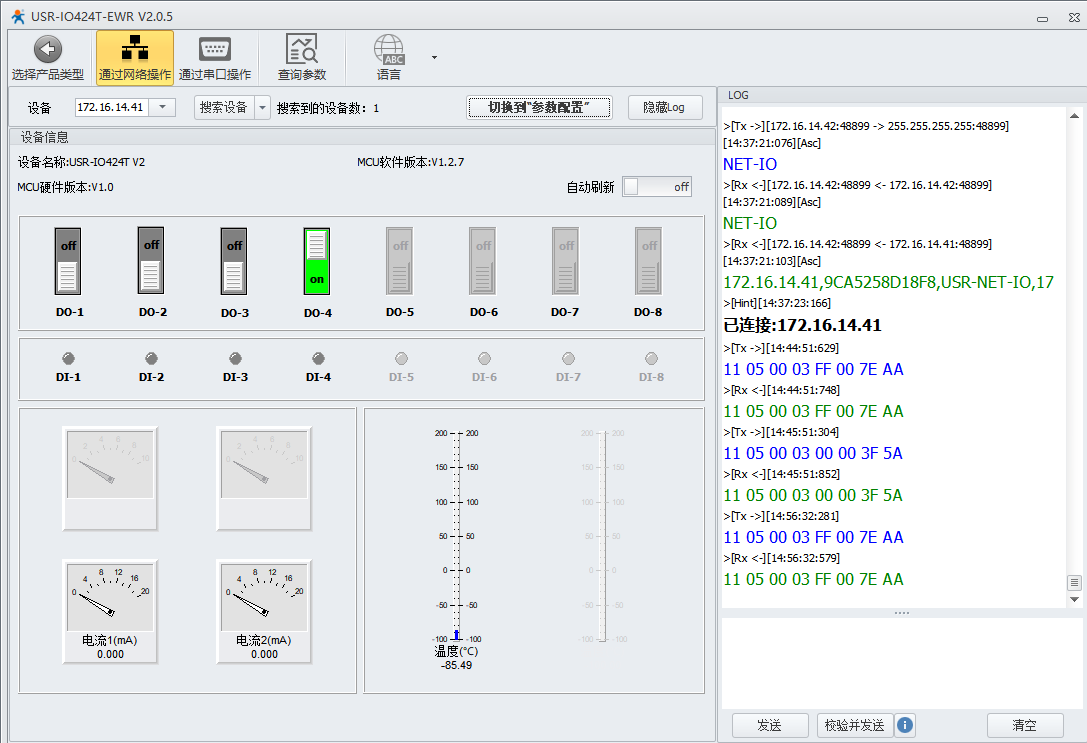Click the DI-5 indicator light
The width and height of the screenshot is (1087, 743).
(x=401, y=358)
